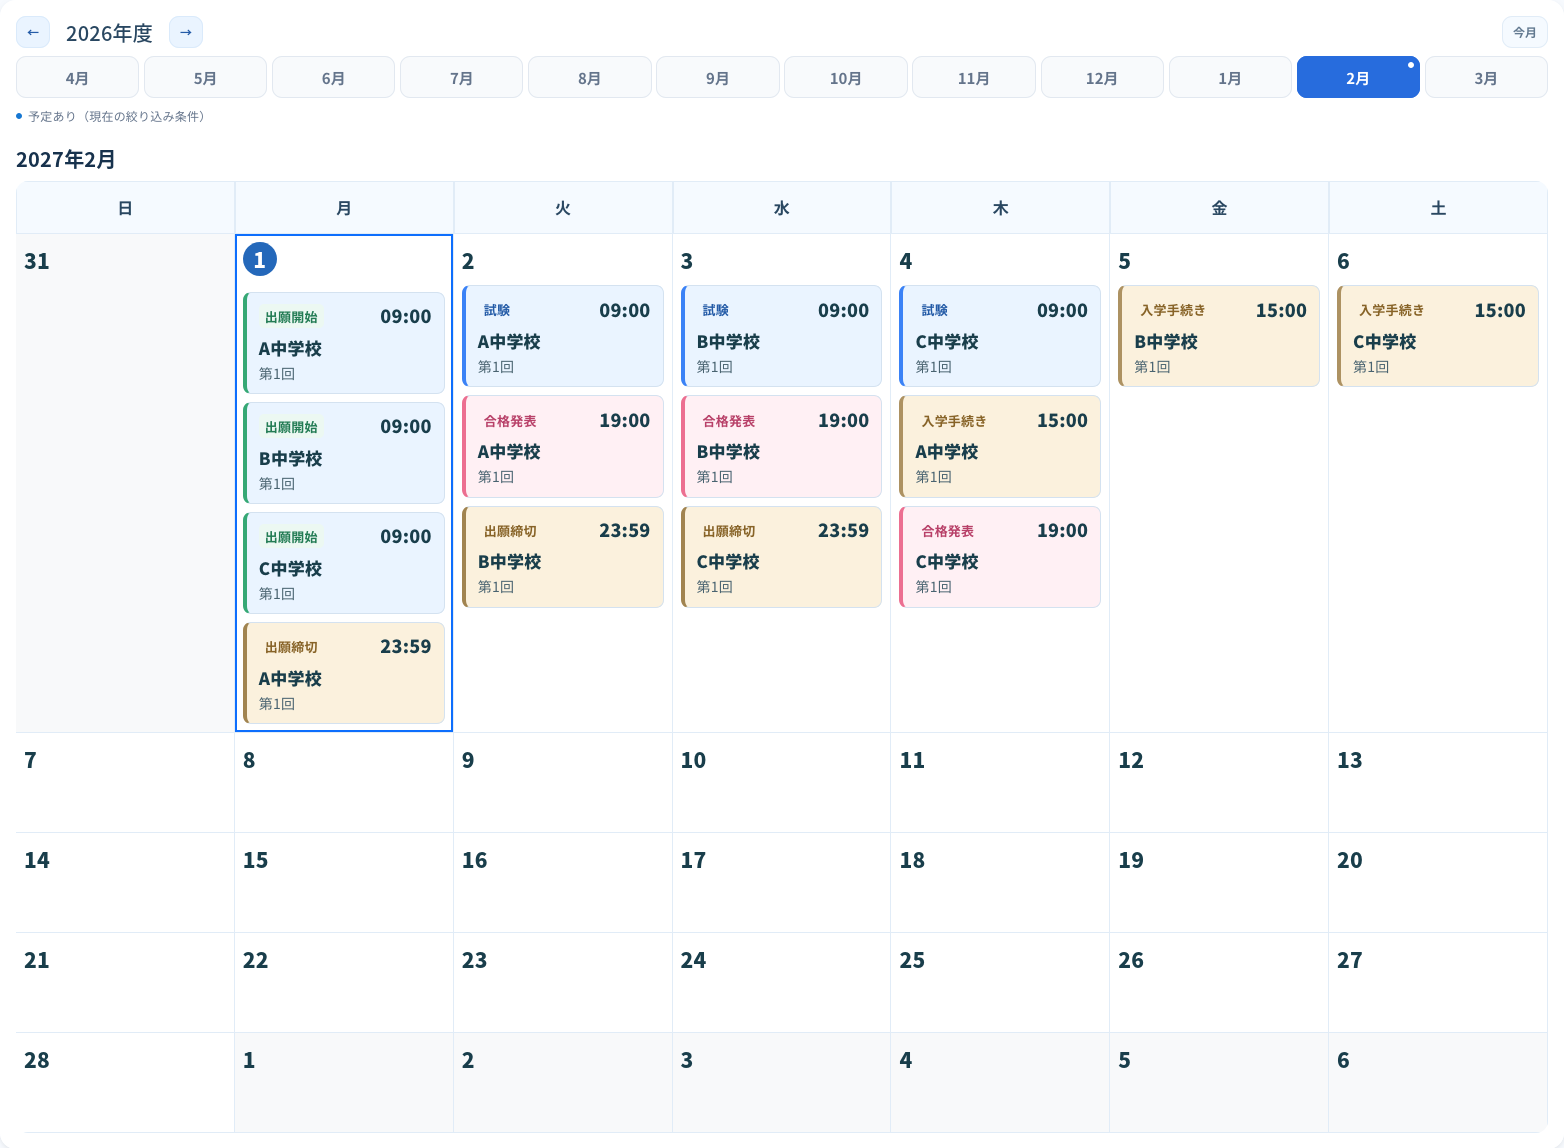Select date 15 in the calendar
This screenshot has height=1148, width=1564.
click(x=256, y=860)
